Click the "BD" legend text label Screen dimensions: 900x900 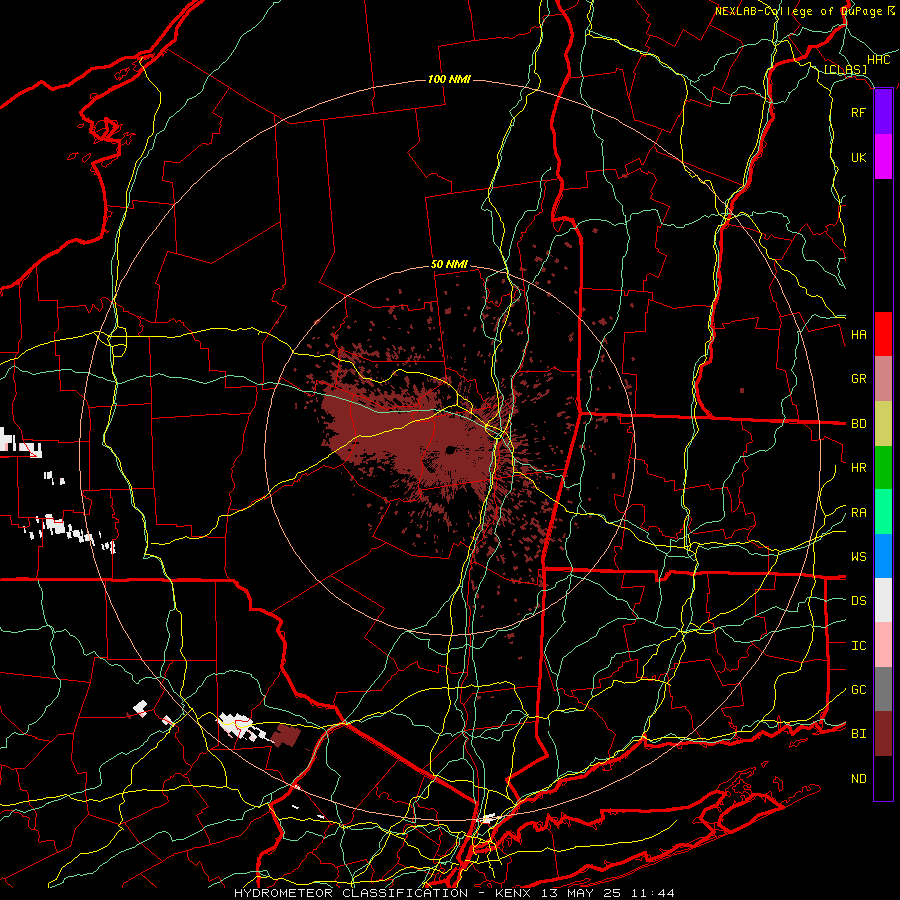[x=858, y=424]
